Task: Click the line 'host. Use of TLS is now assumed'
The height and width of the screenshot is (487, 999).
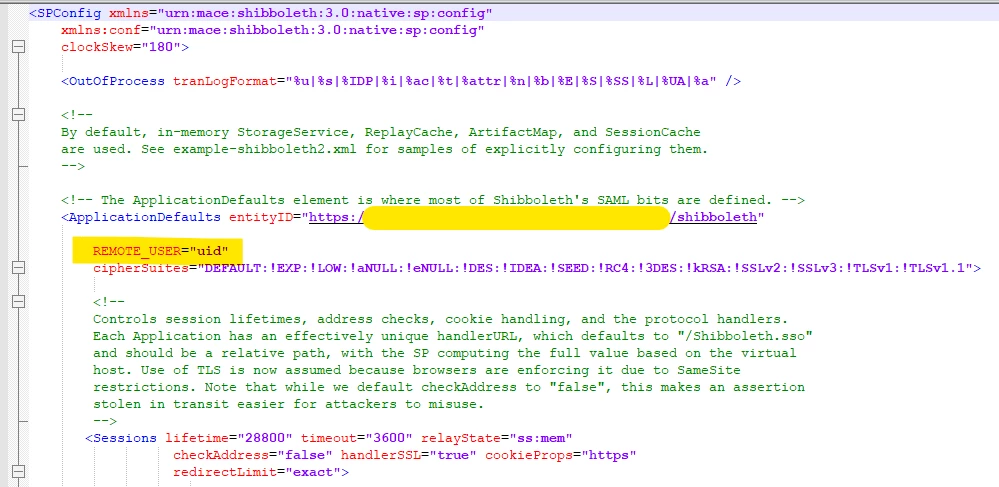Action: click(x=417, y=370)
